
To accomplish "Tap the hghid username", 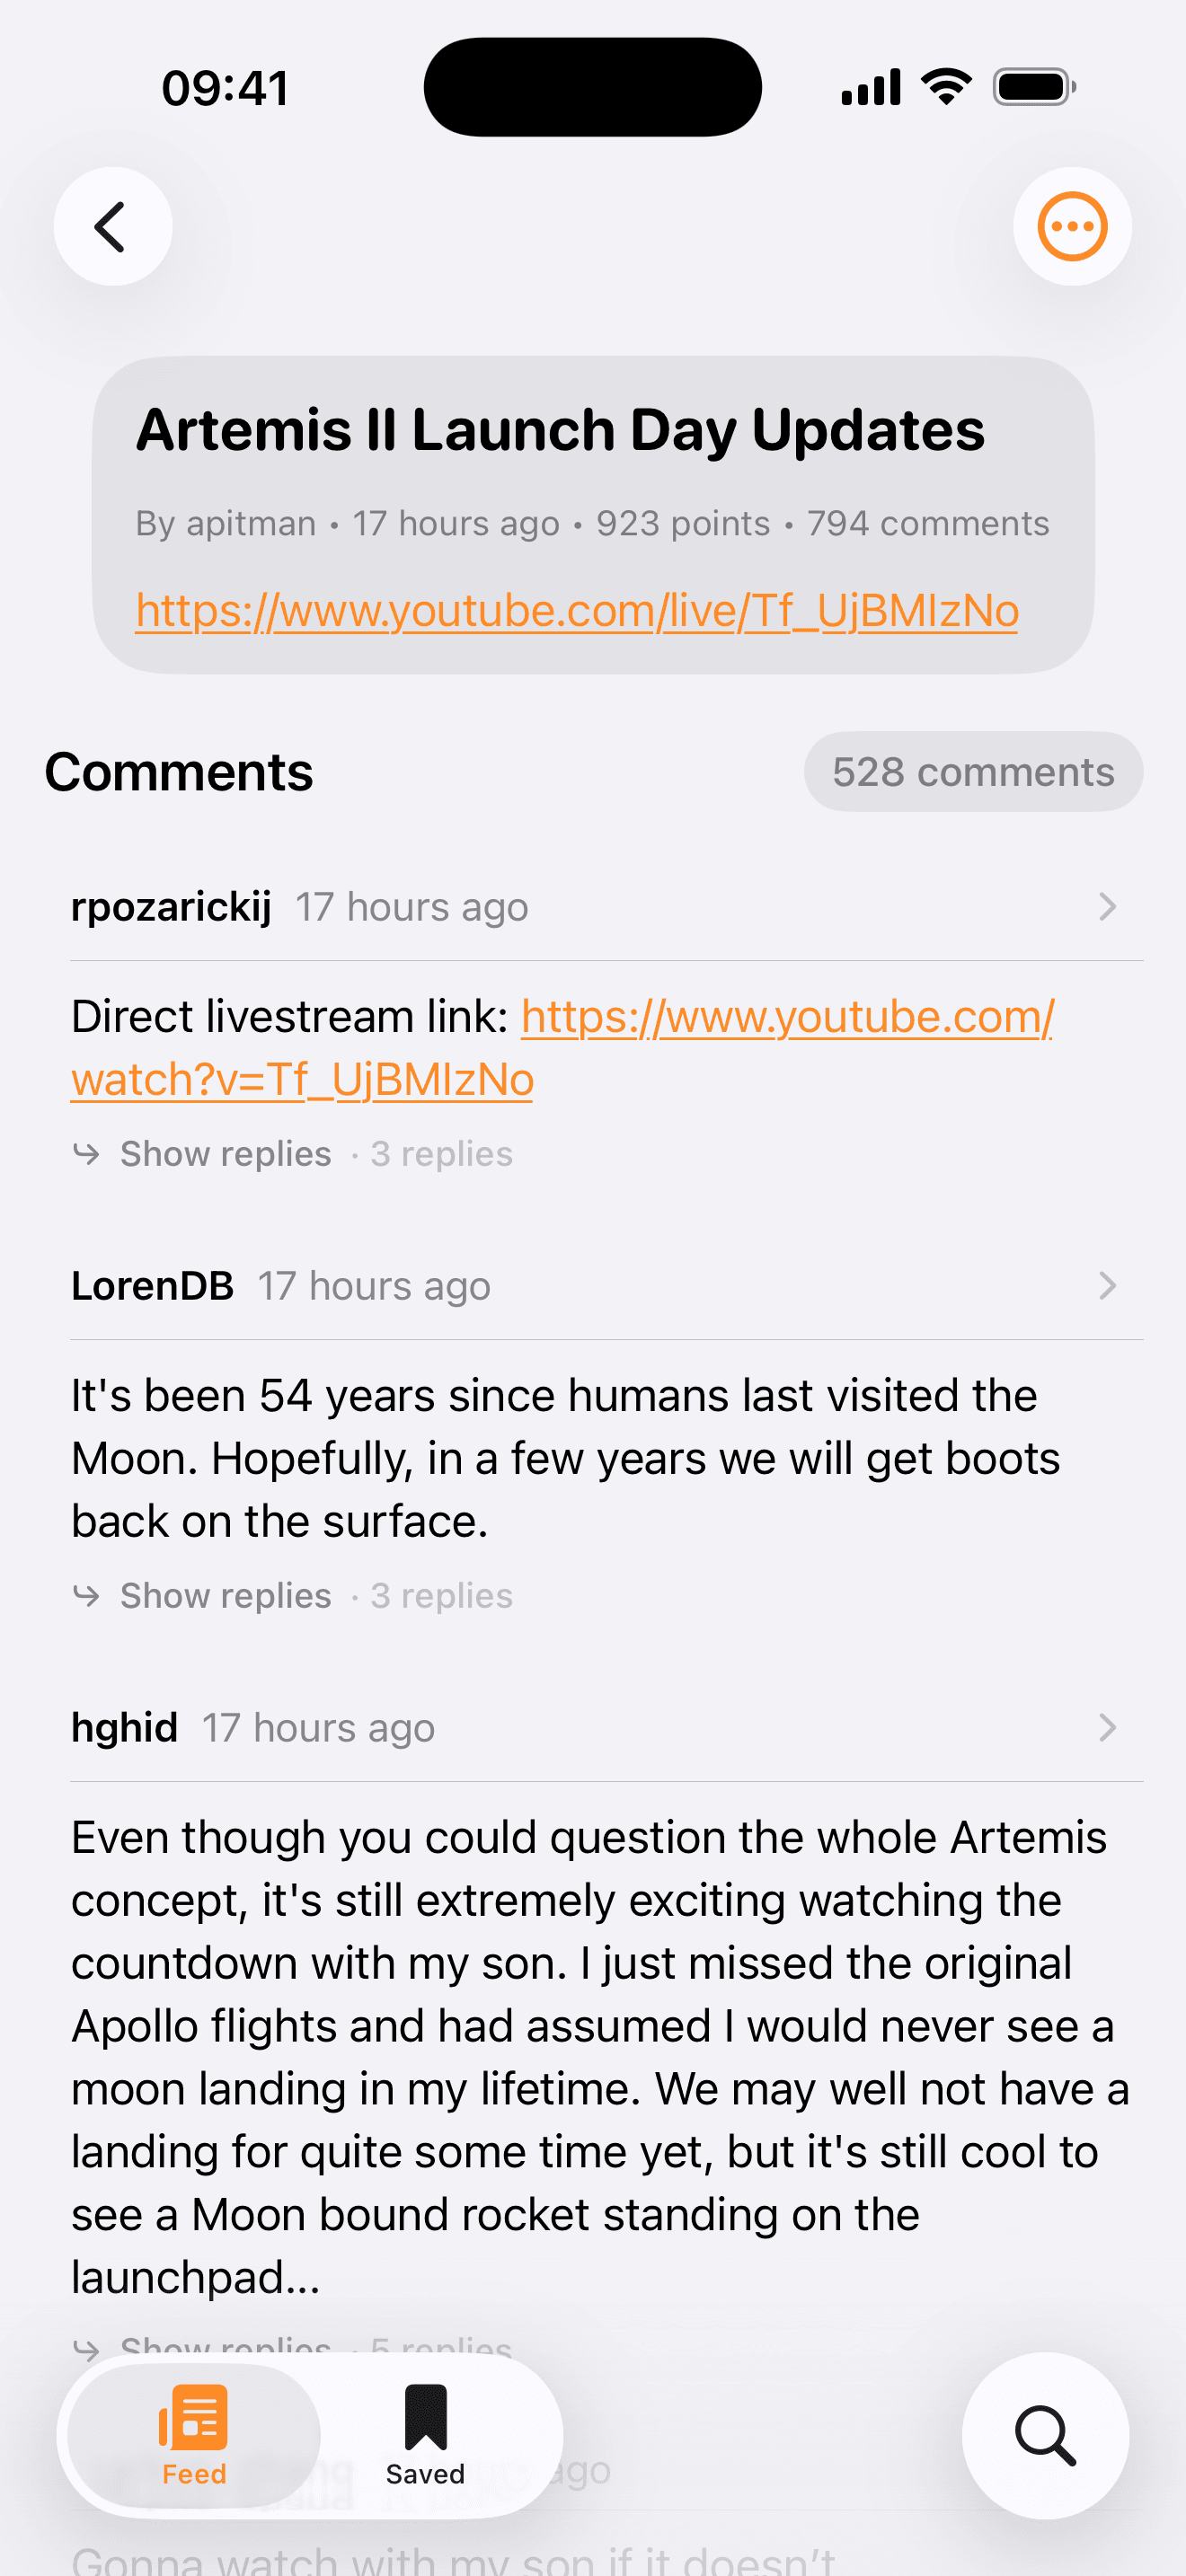I will (x=124, y=1728).
